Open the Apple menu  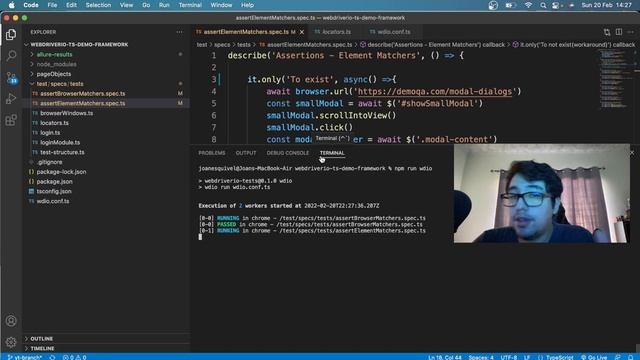tap(11, 5)
